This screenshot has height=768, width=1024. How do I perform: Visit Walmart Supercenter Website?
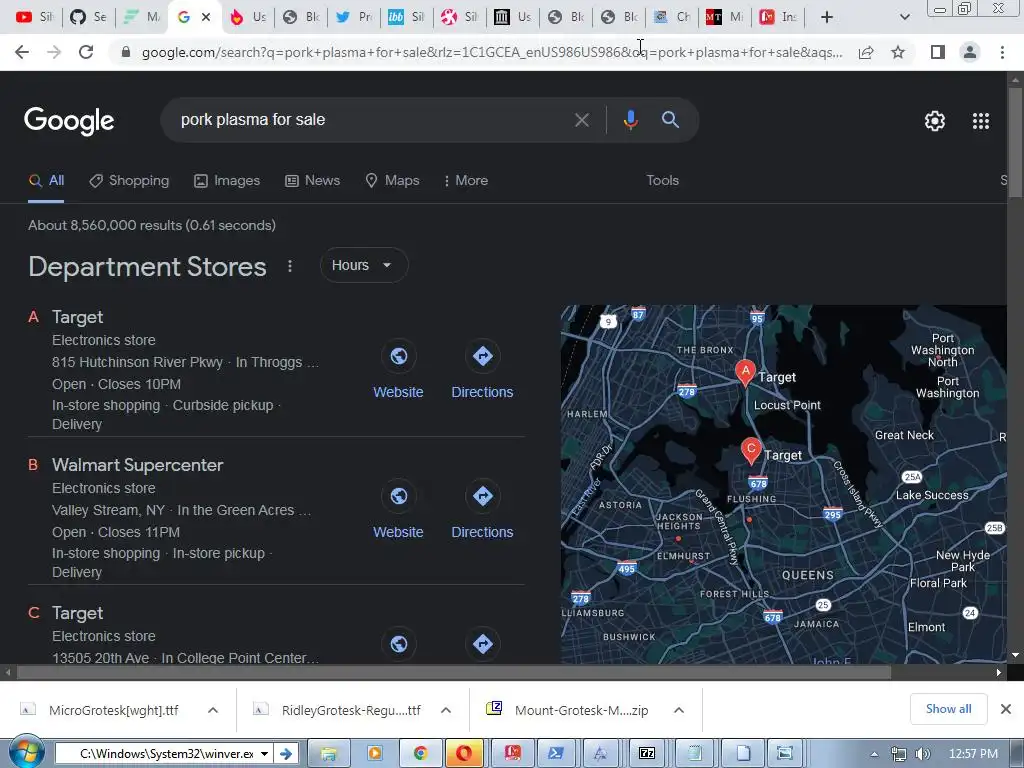click(398, 511)
